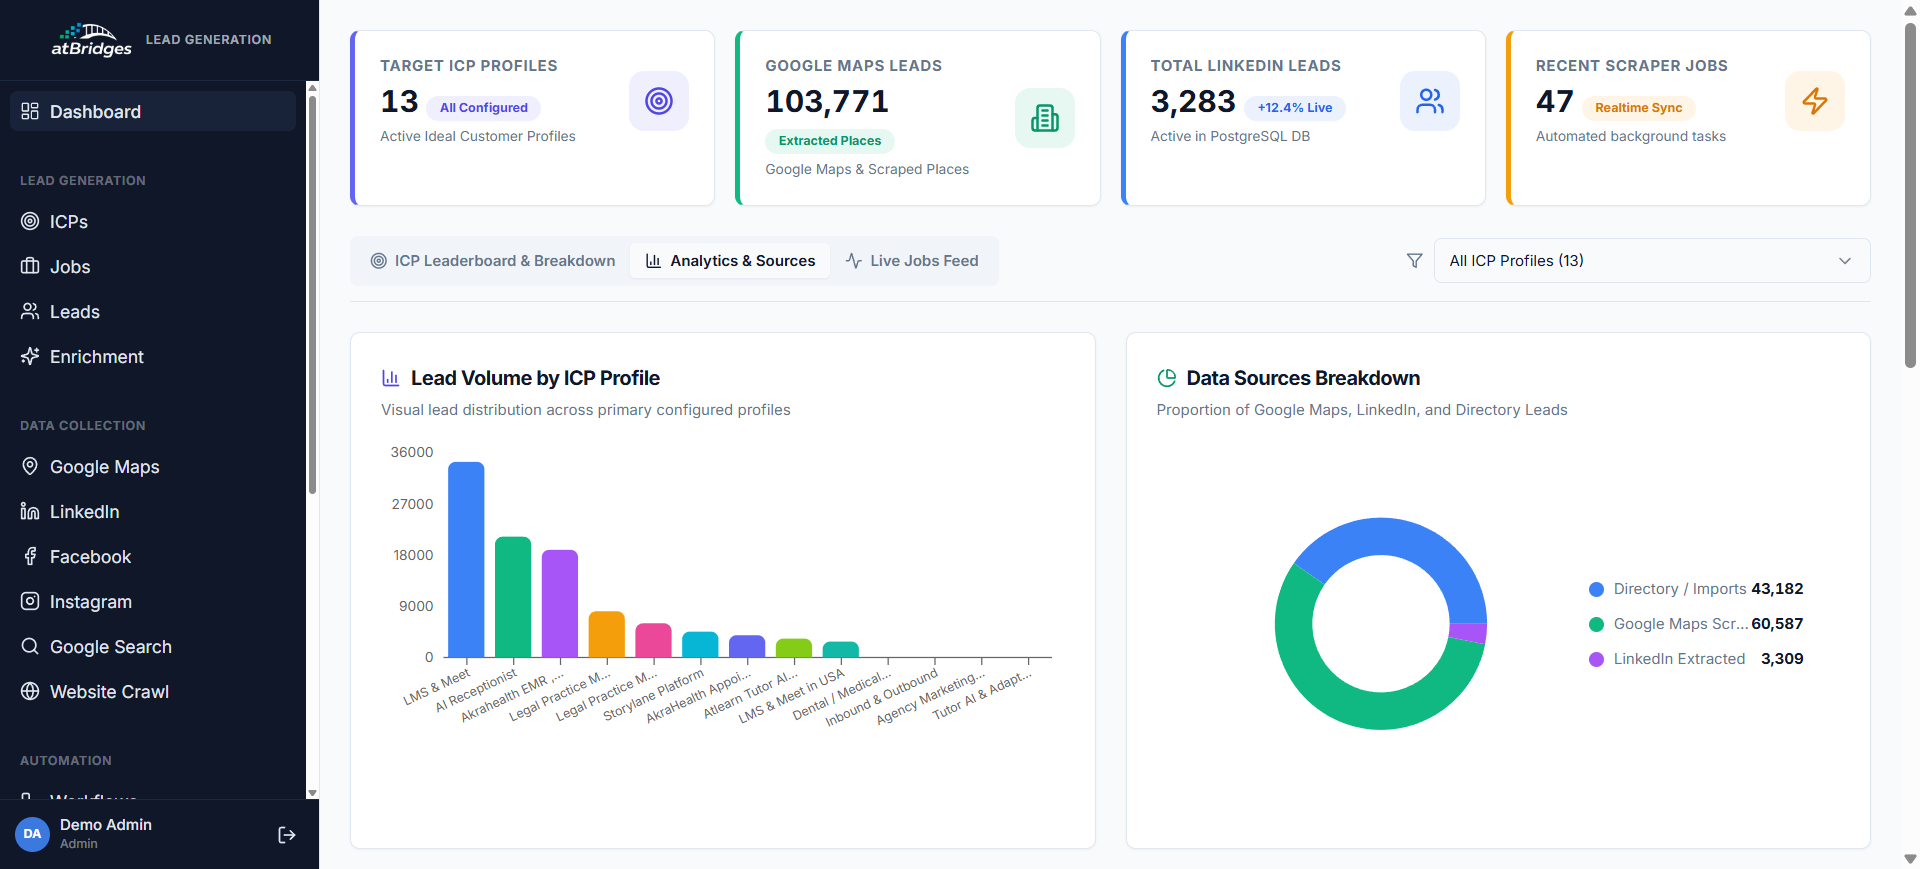Click the Extracted Places badge
The height and width of the screenshot is (869, 1920).
tap(830, 141)
